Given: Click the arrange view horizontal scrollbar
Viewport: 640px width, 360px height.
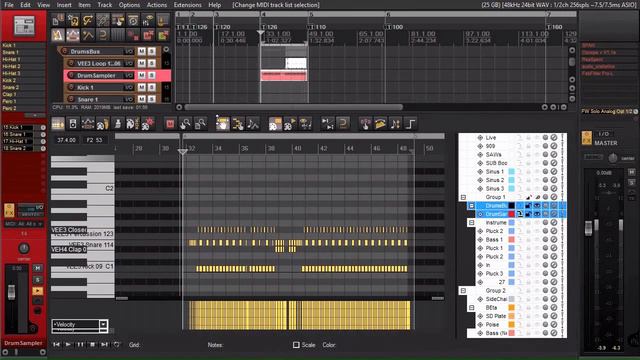Looking at the screenshot, I should coord(293,107).
